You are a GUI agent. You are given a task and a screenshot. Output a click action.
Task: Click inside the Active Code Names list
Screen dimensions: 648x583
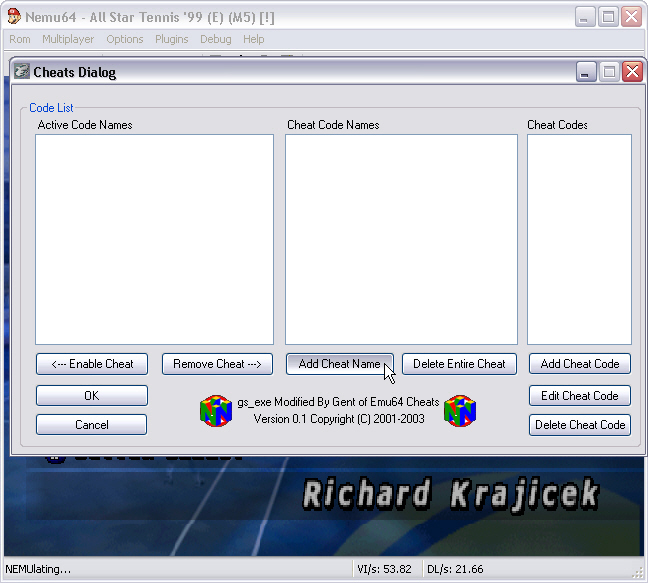click(155, 239)
